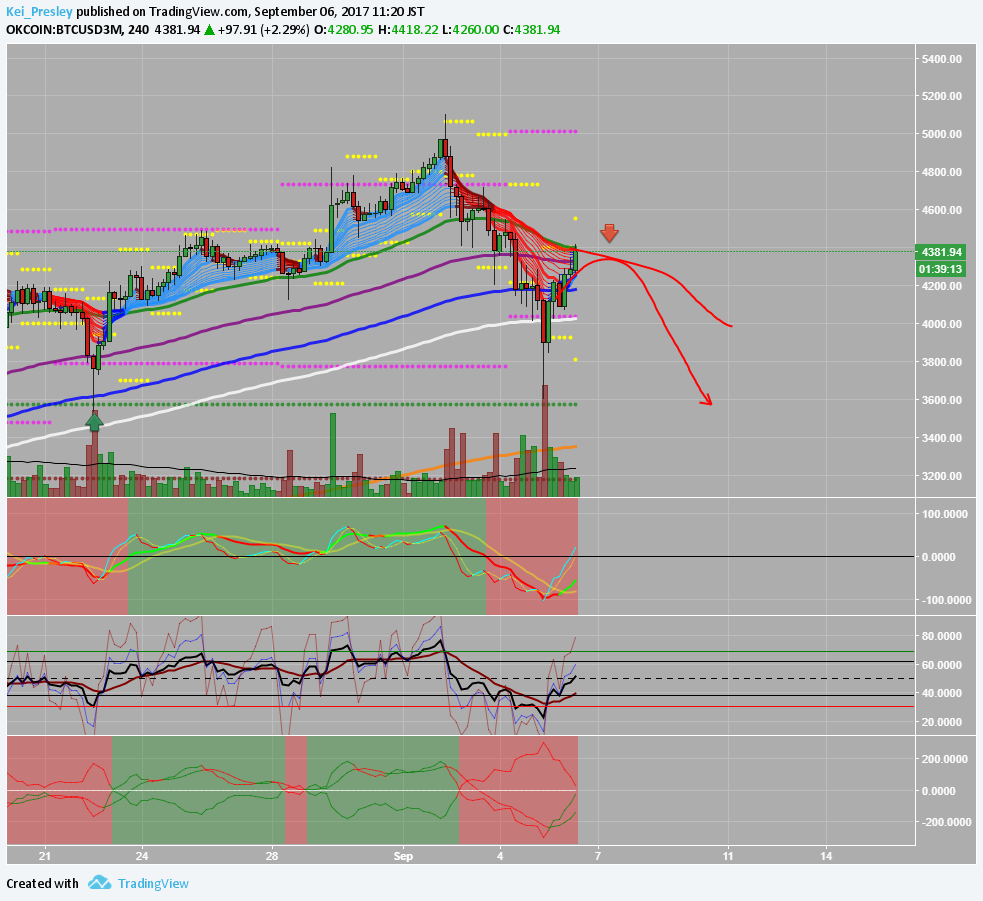The width and height of the screenshot is (983, 901).
Task: Open the Kei_Presley author link
Action: pos(39,12)
